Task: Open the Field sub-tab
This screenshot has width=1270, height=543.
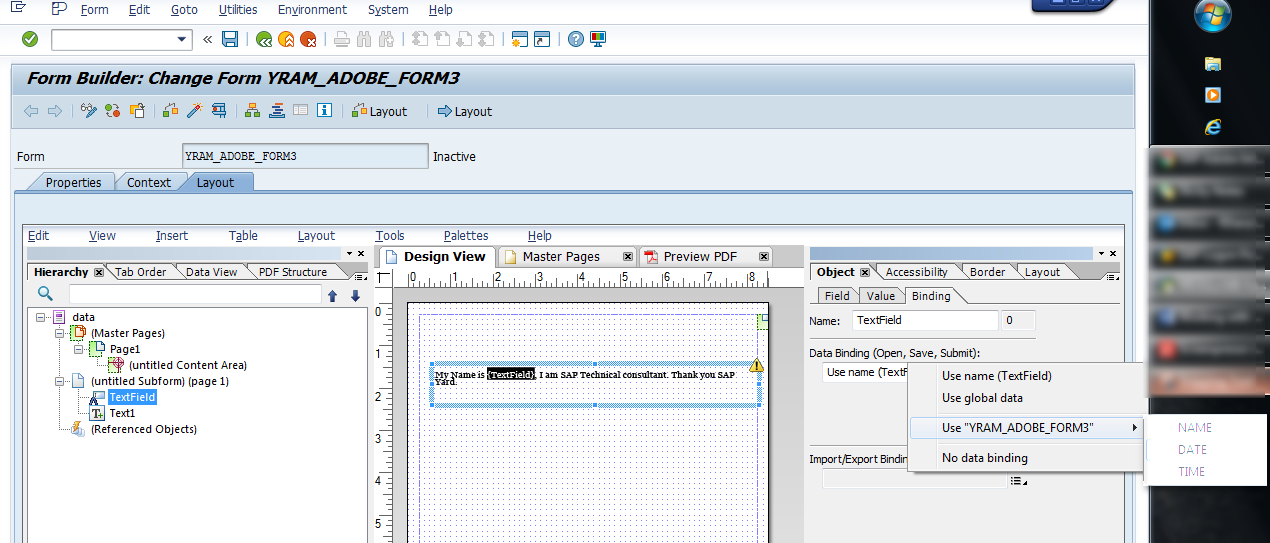Action: (x=837, y=296)
